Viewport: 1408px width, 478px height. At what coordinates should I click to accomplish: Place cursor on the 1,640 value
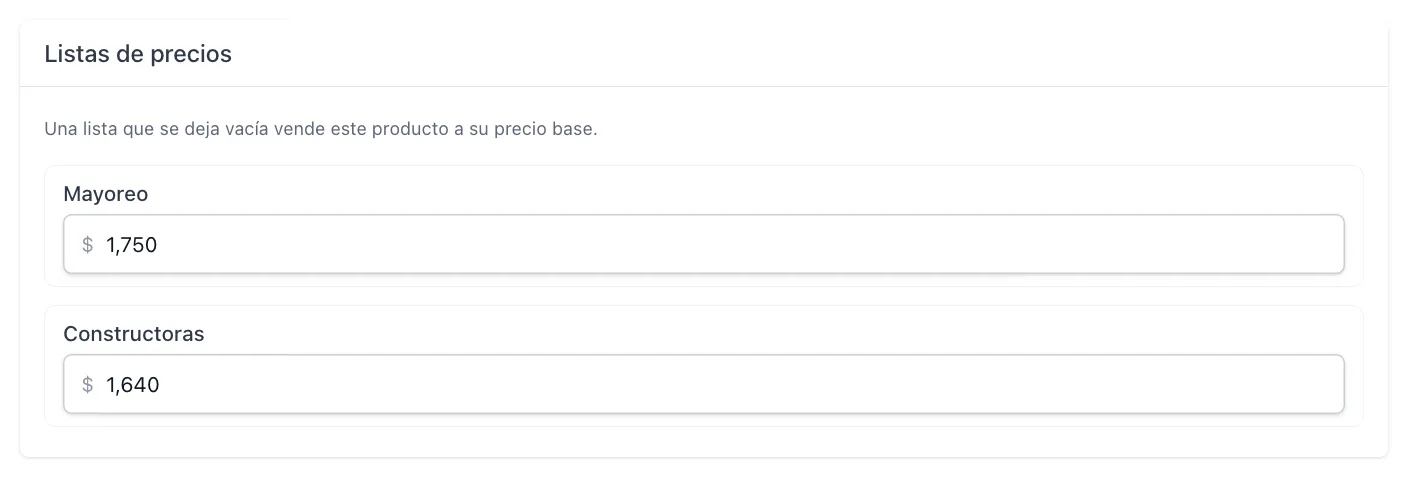(133, 385)
